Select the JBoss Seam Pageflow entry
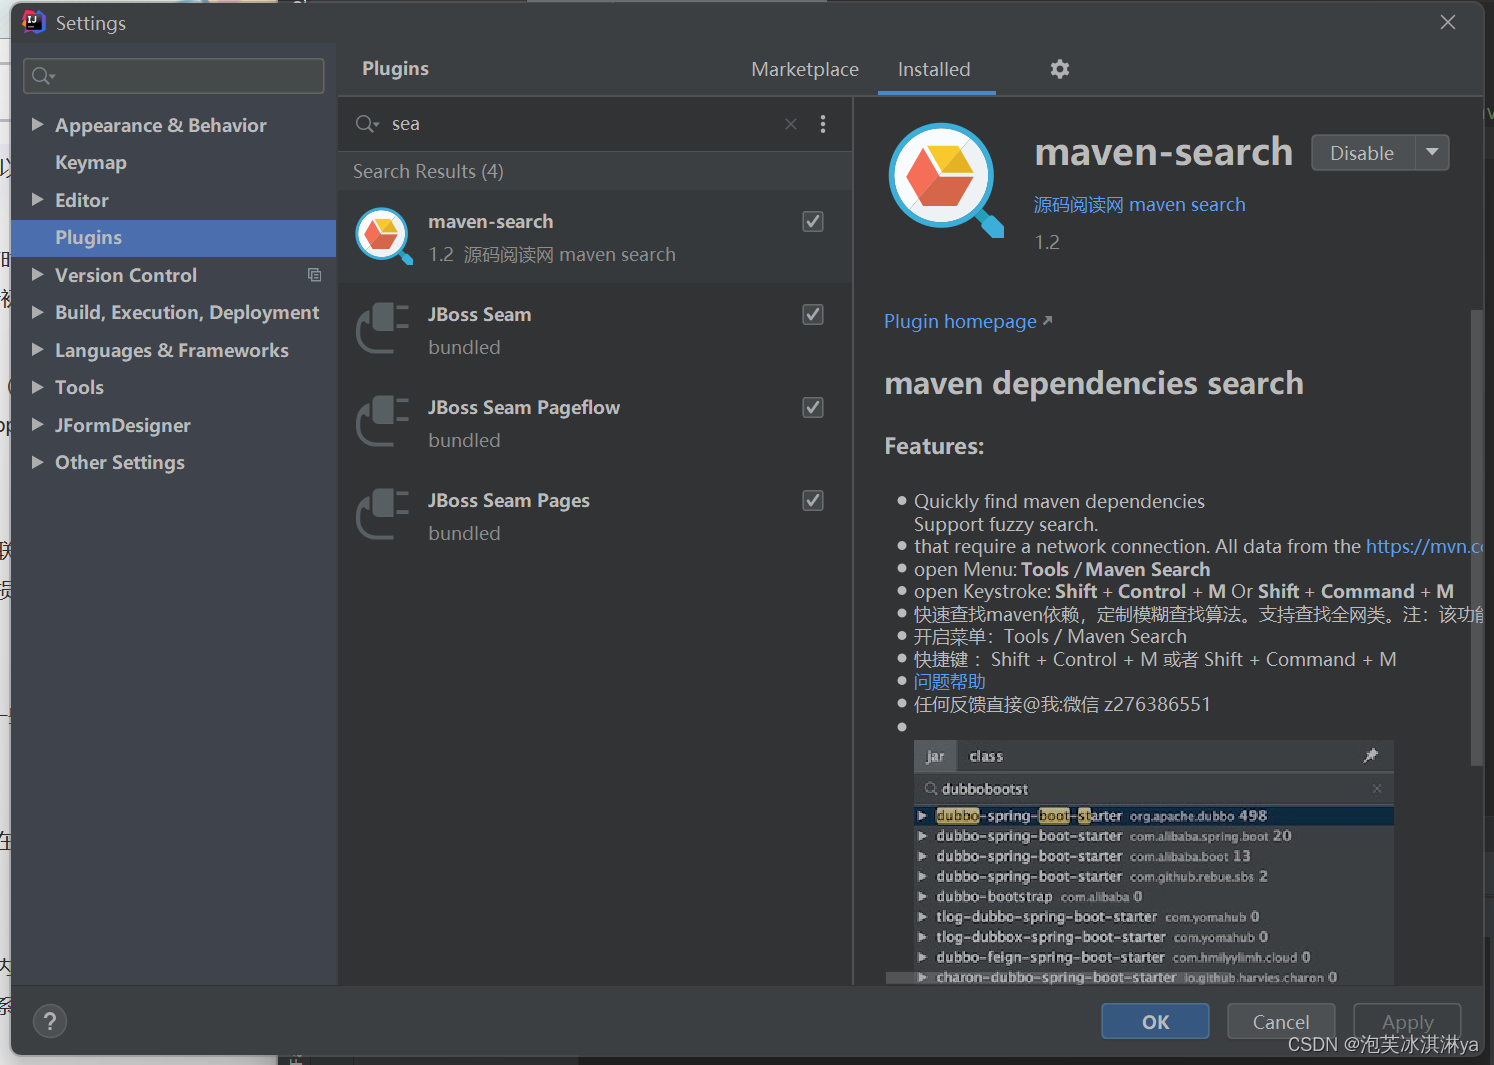The height and width of the screenshot is (1065, 1494). 595,423
